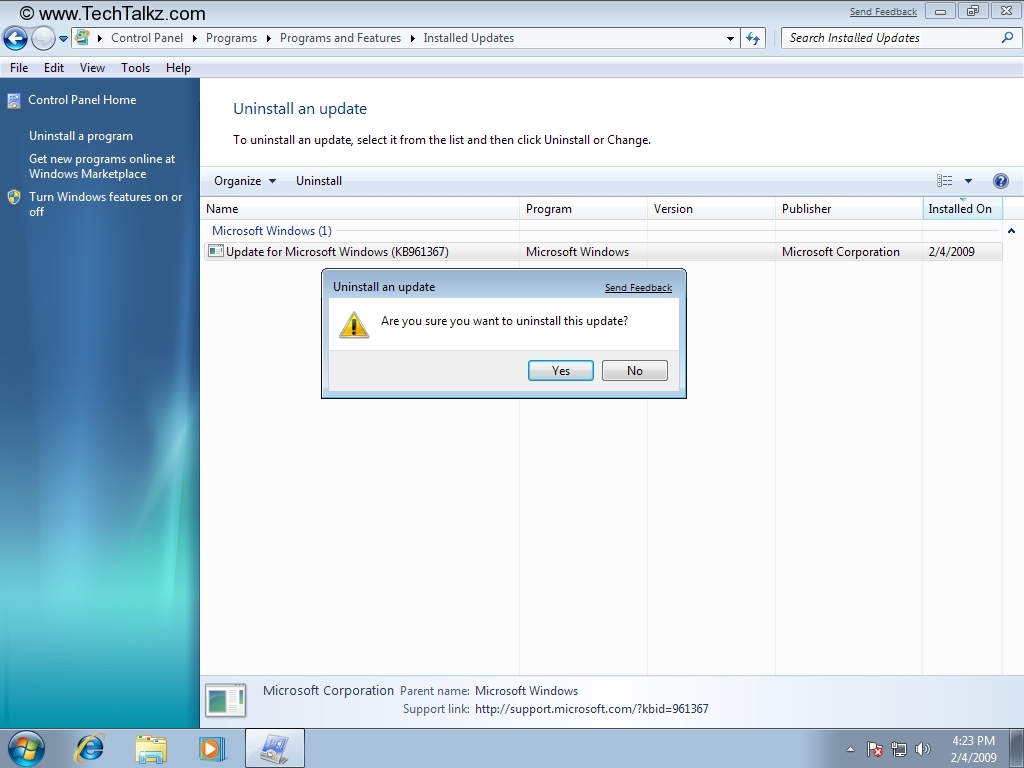Open the Tools menu
Viewport: 1024px width, 768px height.
[x=135, y=68]
